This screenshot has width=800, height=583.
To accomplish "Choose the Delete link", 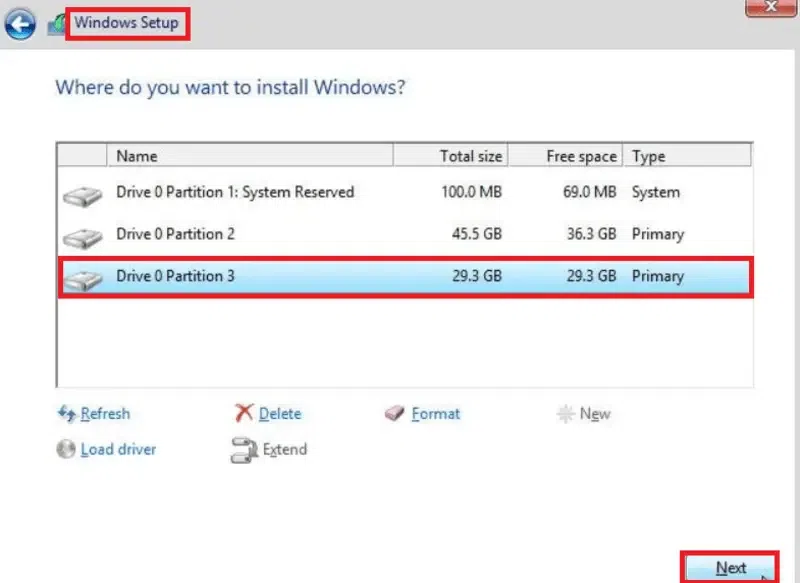I will pos(280,414).
